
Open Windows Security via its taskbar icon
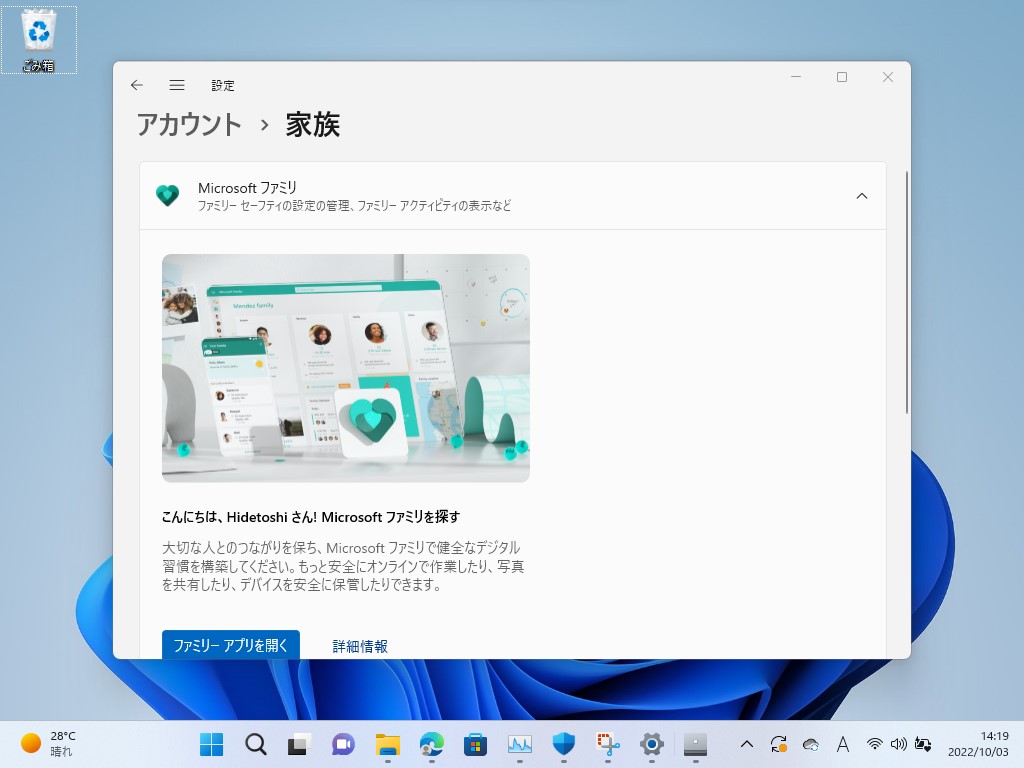[x=563, y=744]
